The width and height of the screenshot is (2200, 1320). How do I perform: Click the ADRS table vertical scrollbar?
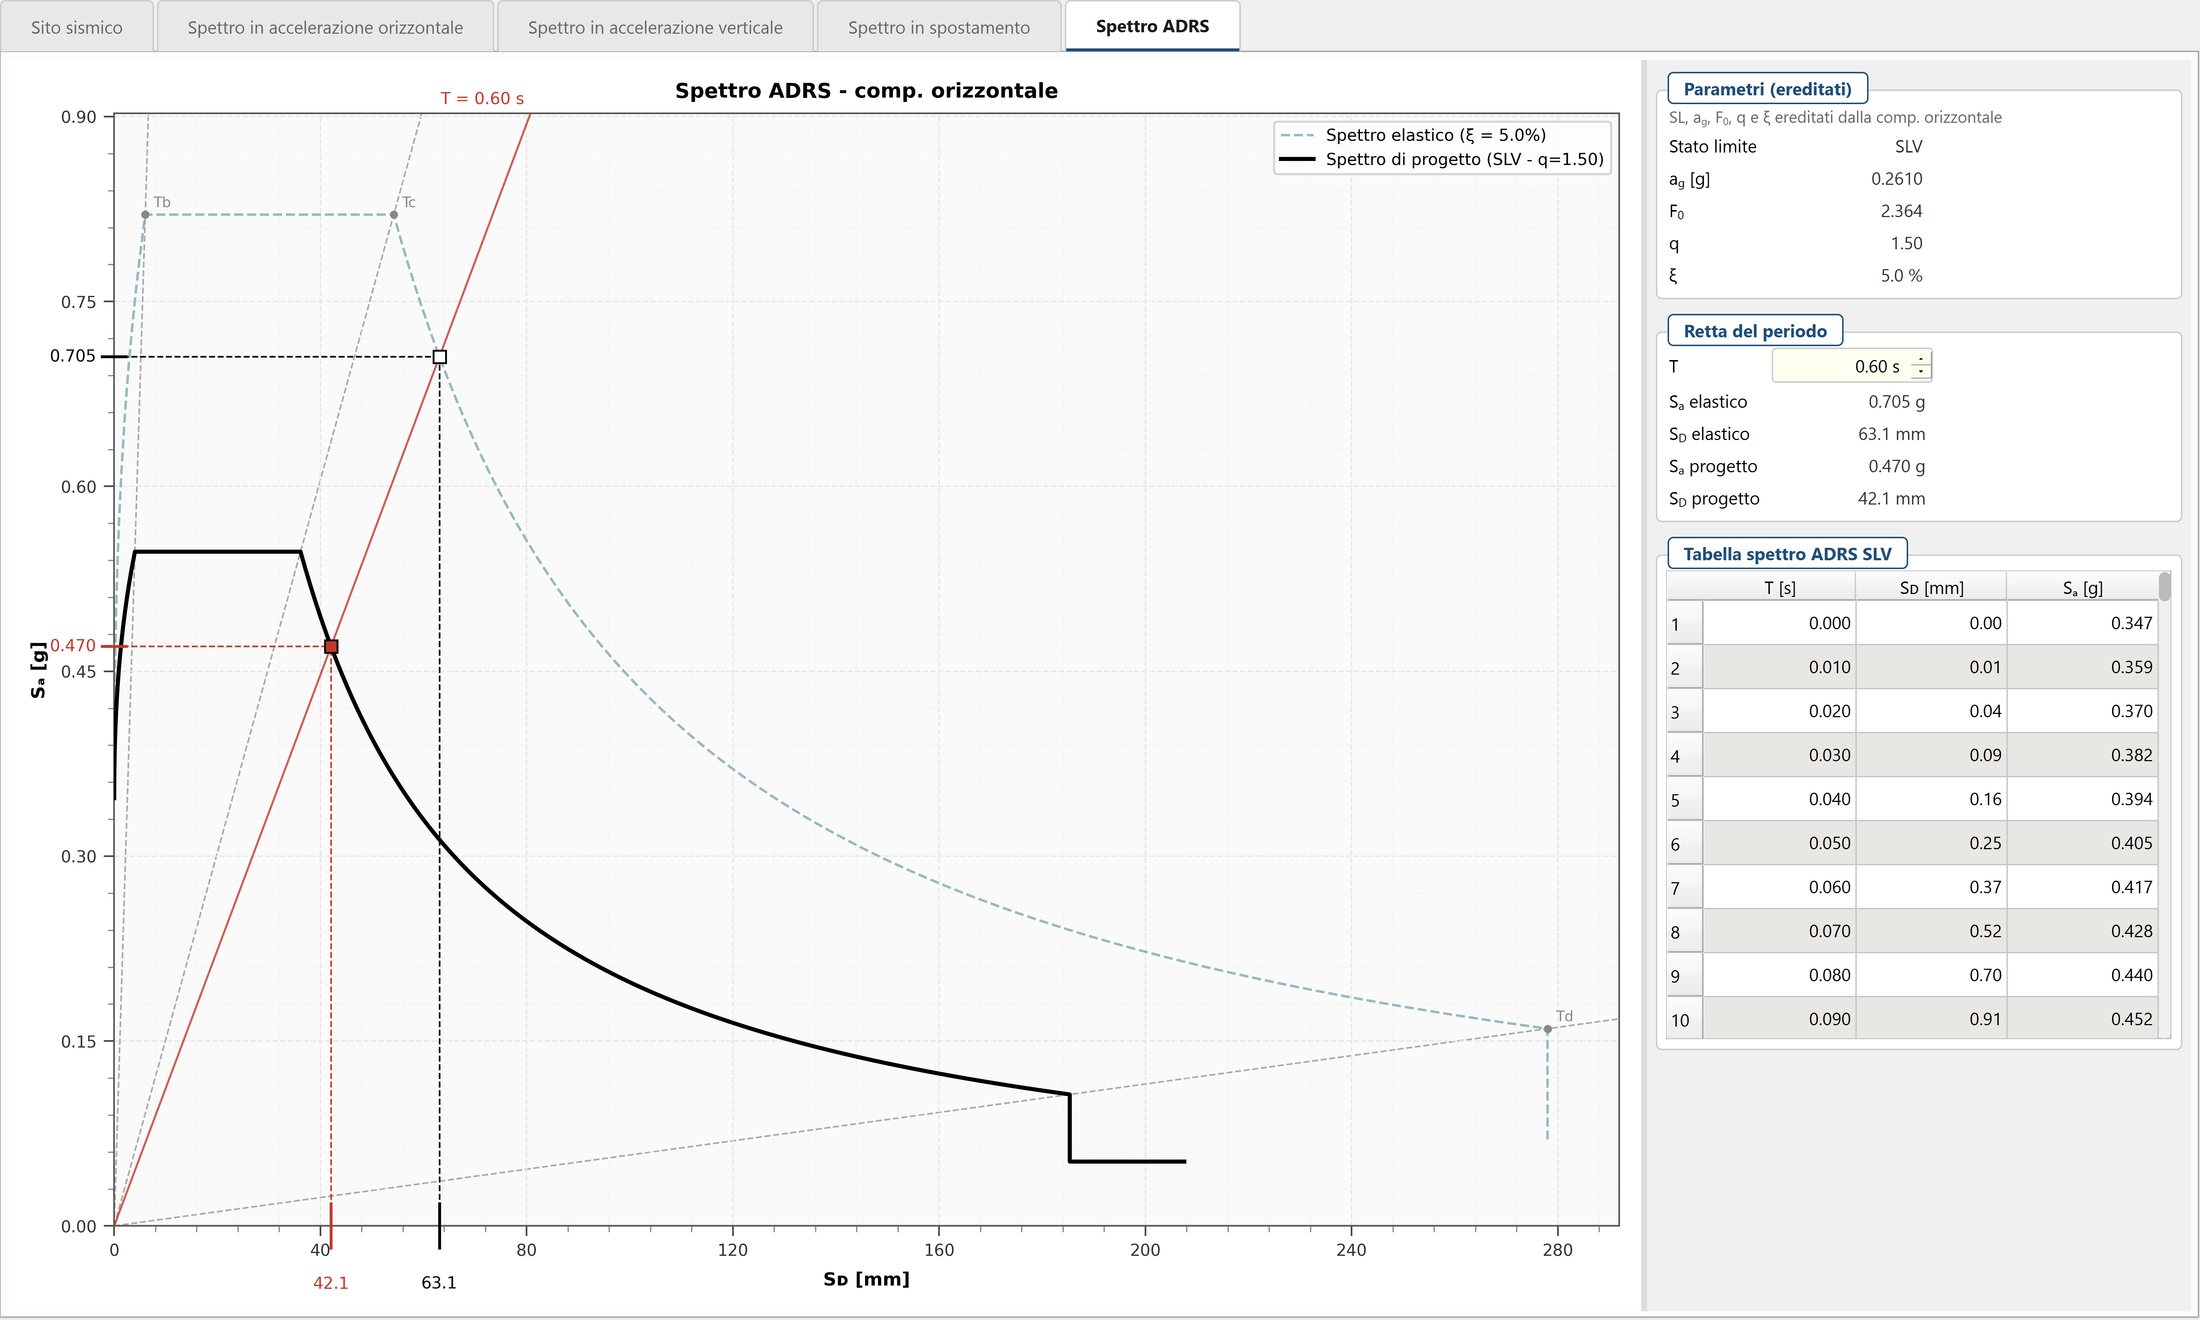click(x=2164, y=804)
